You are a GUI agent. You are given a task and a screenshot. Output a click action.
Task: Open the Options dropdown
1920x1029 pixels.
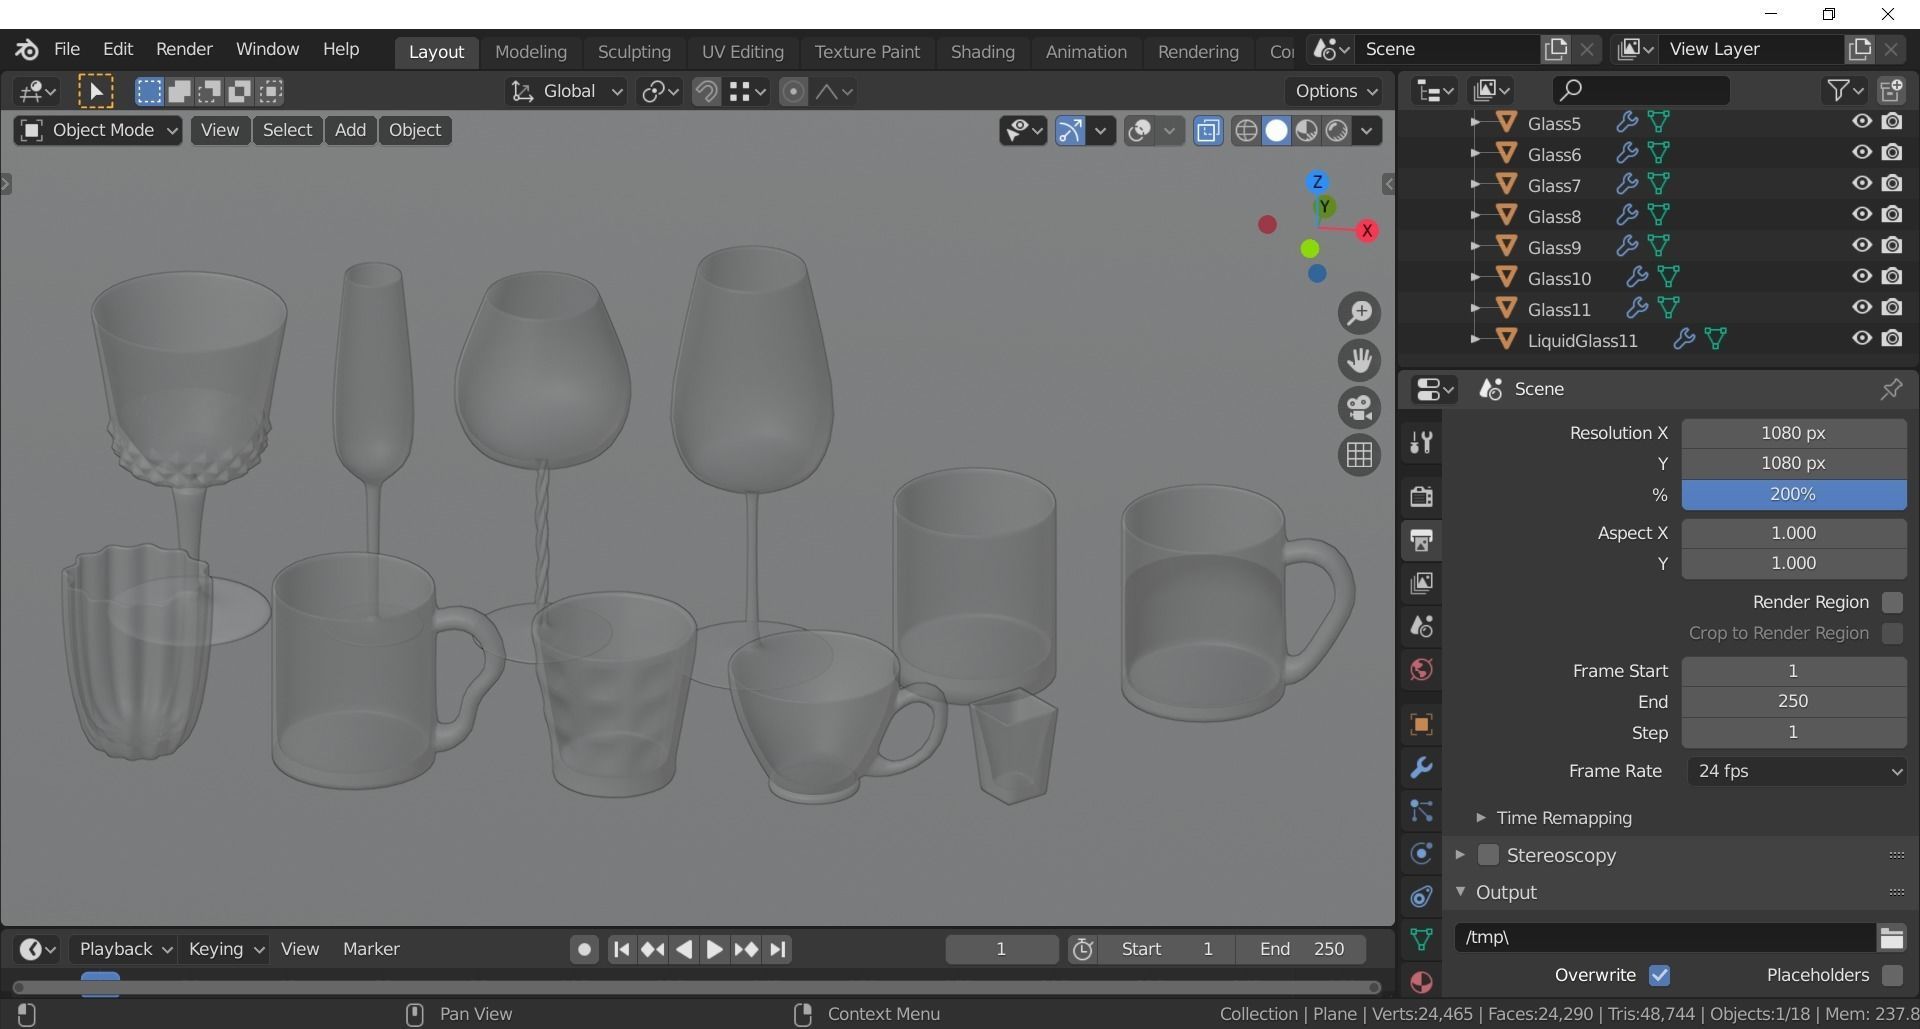1335,92
